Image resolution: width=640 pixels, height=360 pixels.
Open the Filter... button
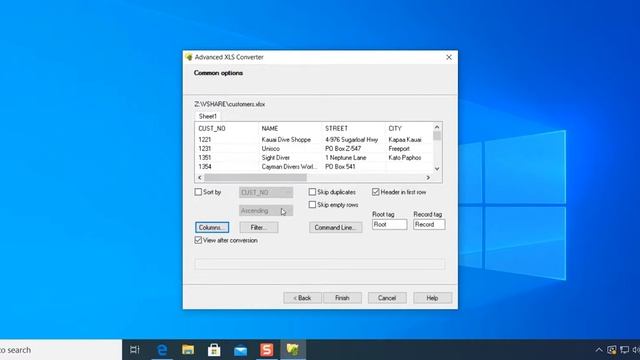259,227
